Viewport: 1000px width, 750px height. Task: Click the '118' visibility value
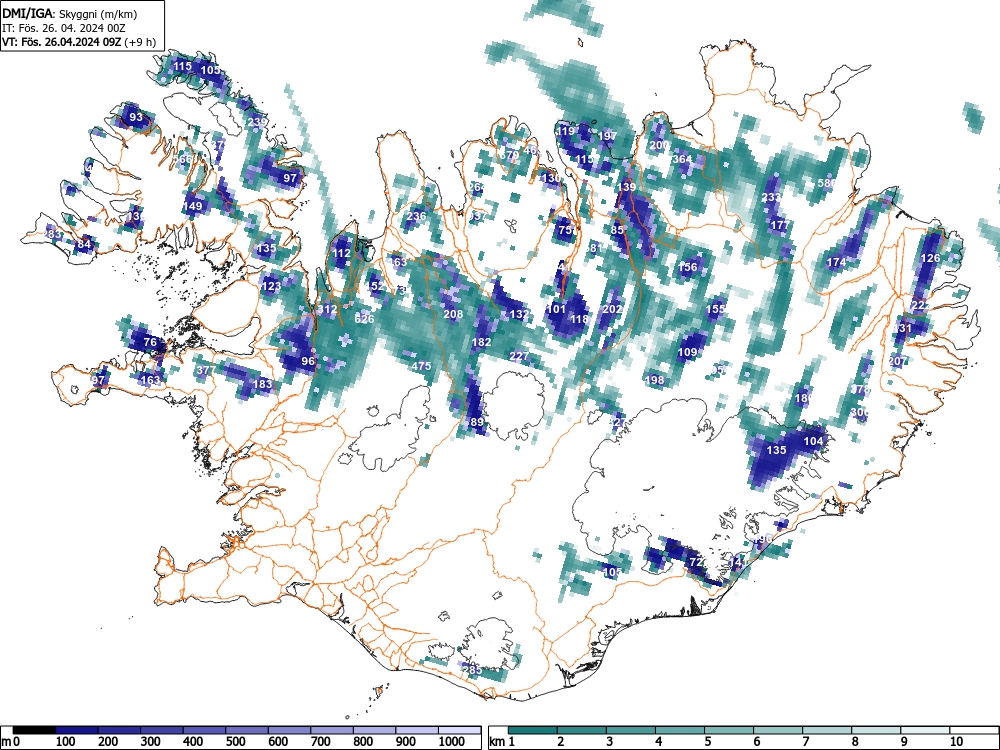coord(579,319)
